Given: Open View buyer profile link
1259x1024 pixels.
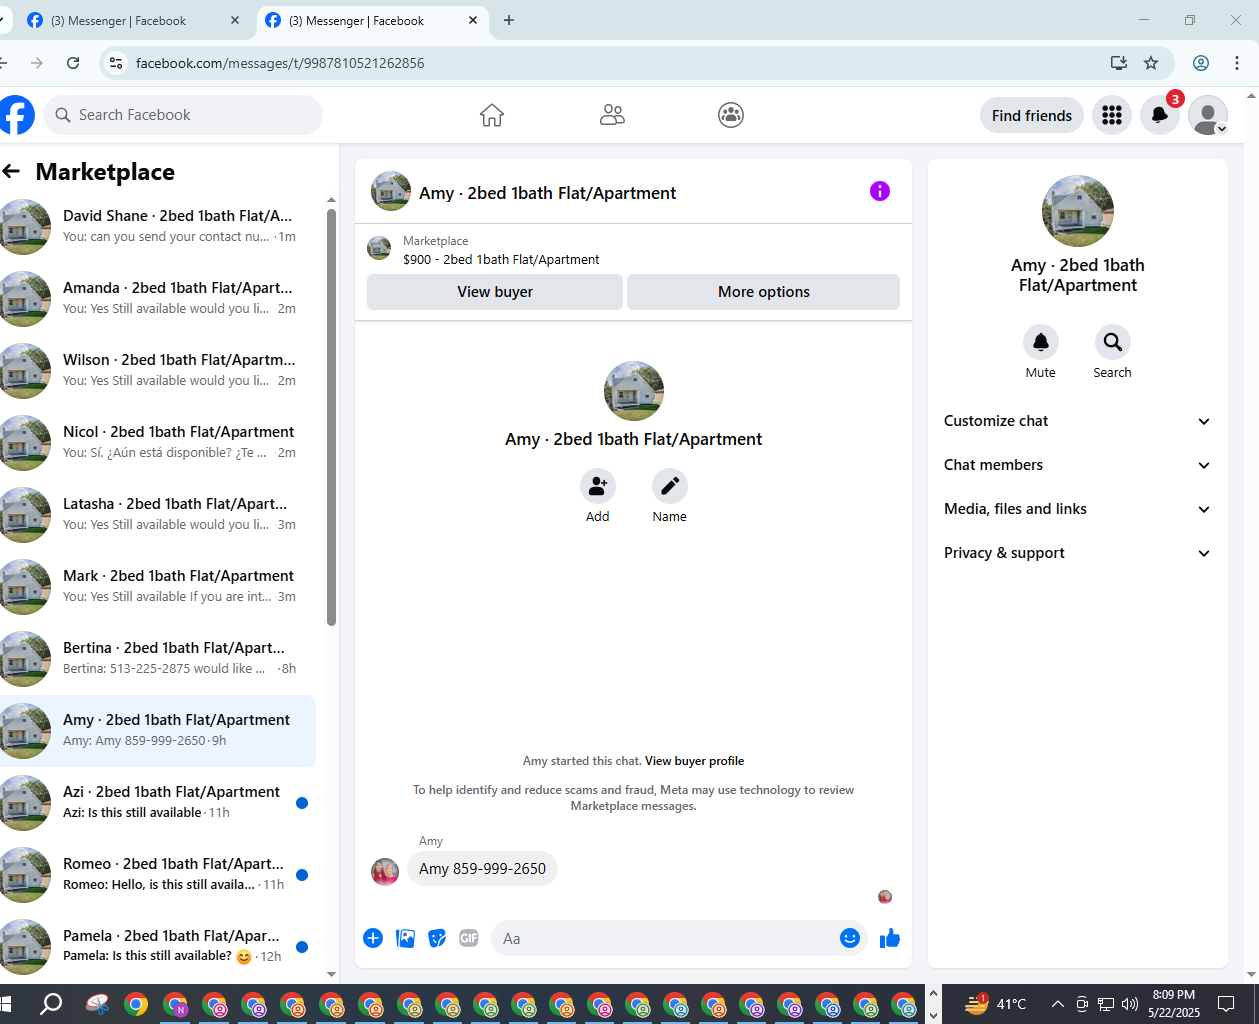Looking at the screenshot, I should pyautogui.click(x=694, y=761).
